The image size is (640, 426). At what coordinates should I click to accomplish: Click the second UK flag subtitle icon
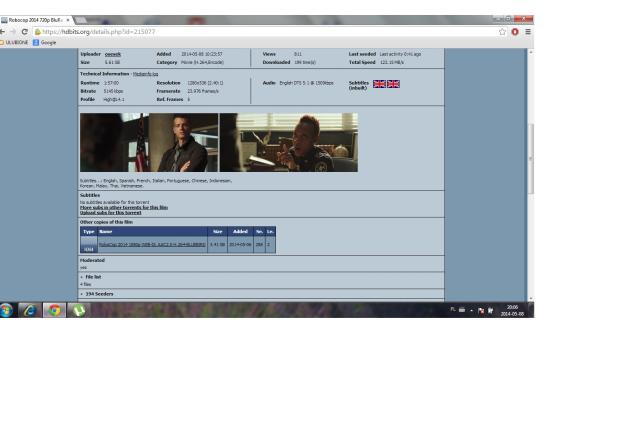point(393,84)
